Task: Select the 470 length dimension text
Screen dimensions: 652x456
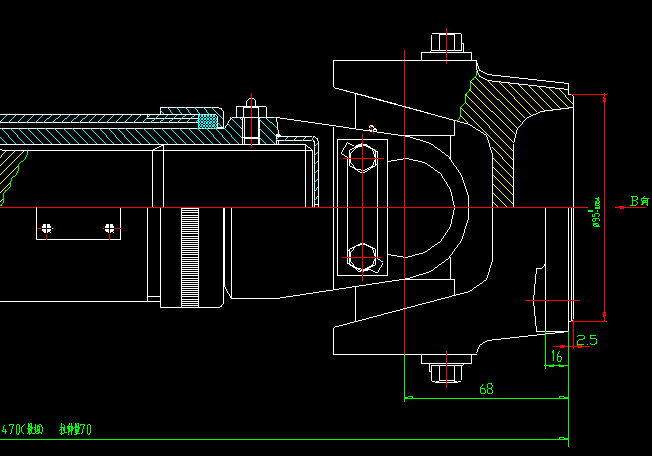Action: 22,430
